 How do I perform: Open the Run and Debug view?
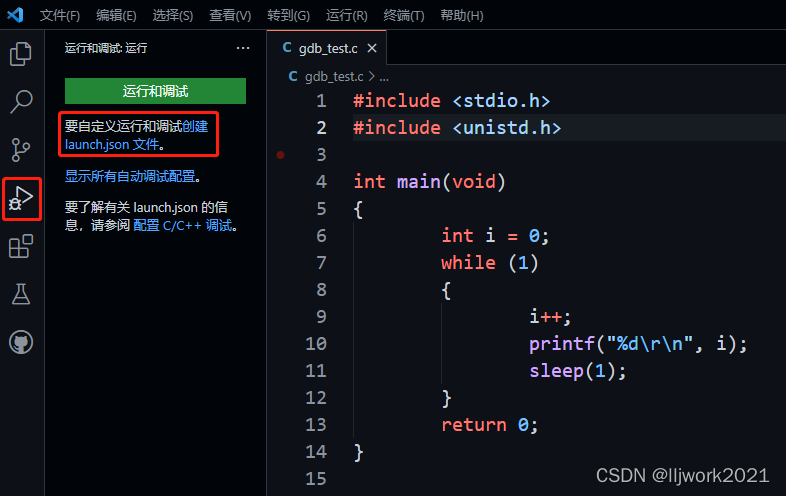coord(22,199)
